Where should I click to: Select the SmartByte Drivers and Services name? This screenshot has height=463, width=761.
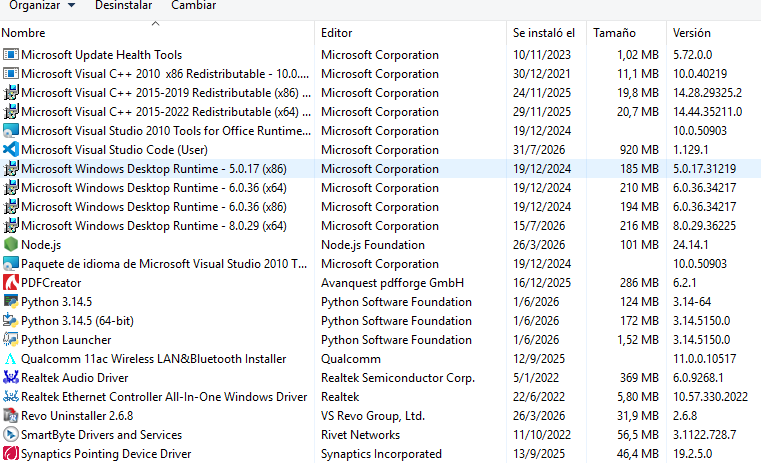pyautogui.click(x=101, y=434)
